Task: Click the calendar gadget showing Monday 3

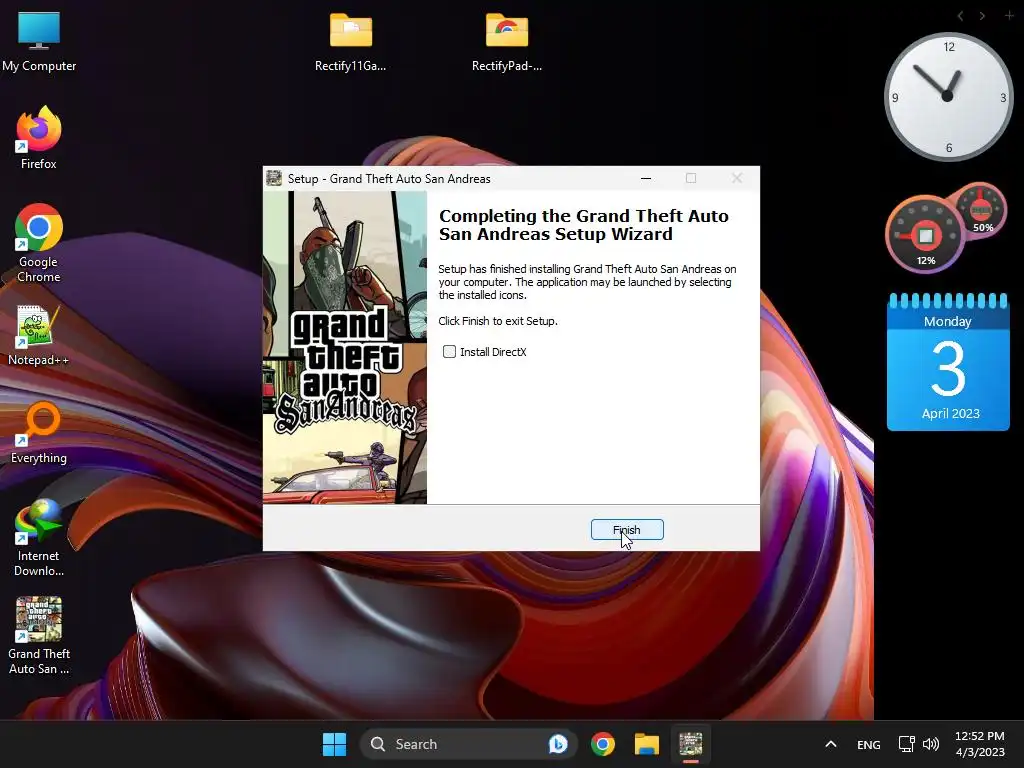Action: click(x=948, y=362)
